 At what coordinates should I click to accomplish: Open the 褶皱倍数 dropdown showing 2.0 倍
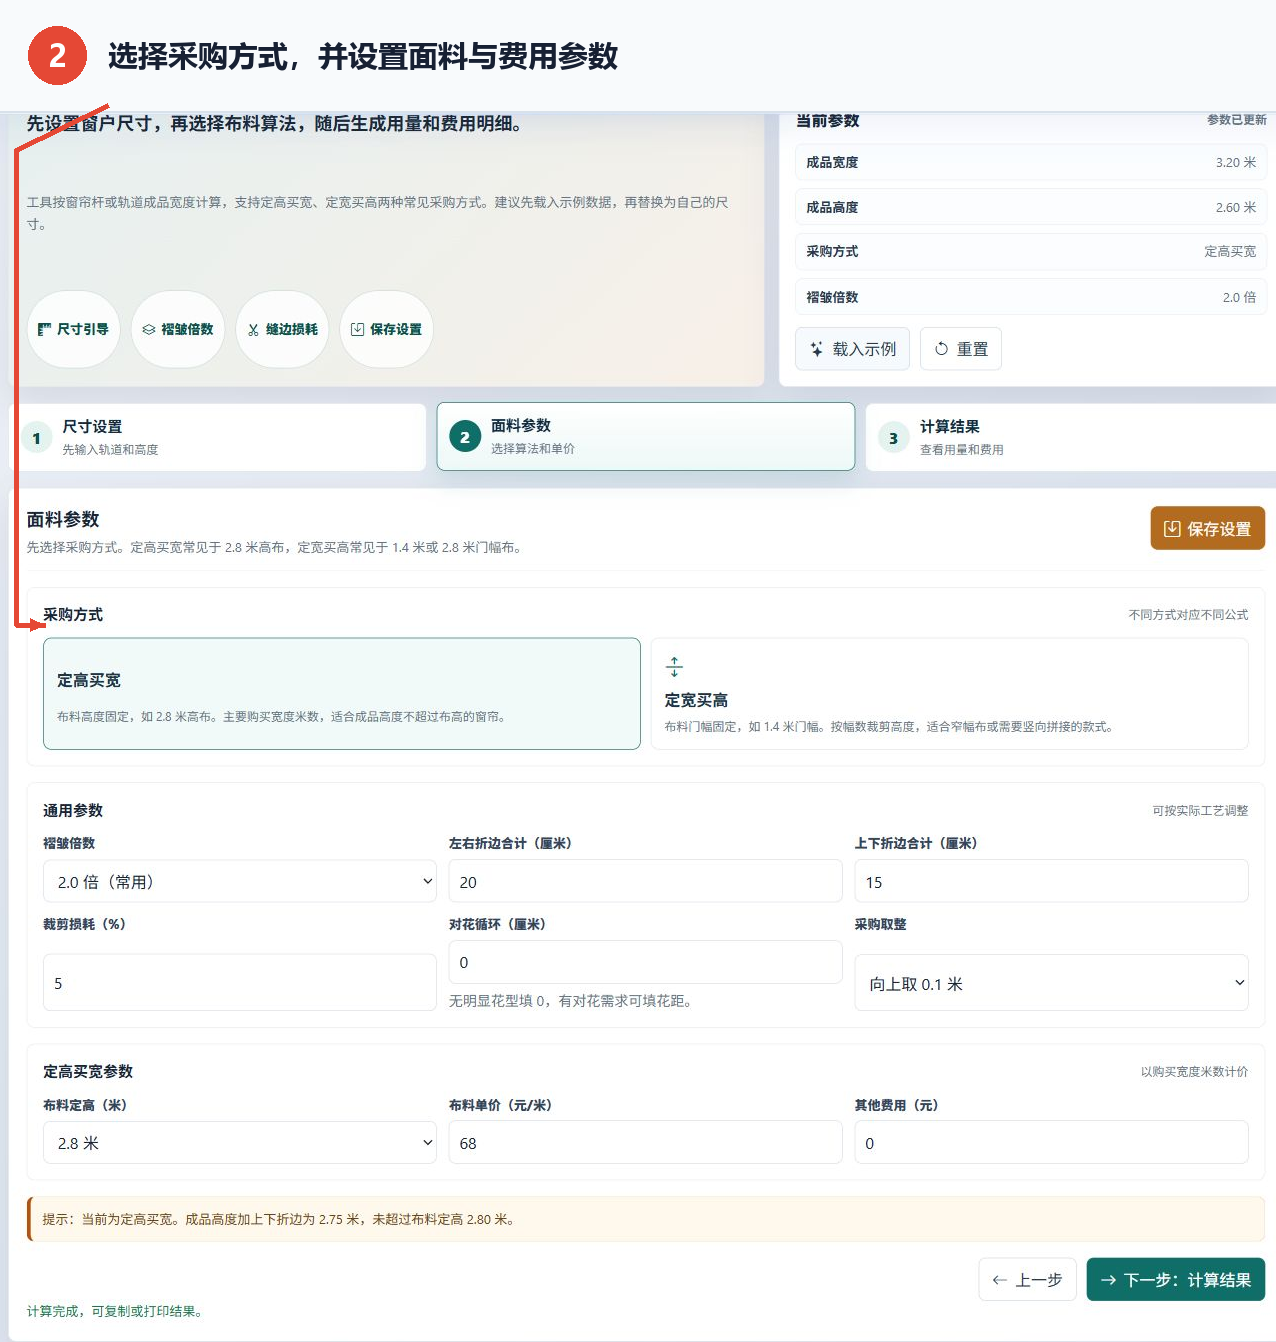click(240, 881)
